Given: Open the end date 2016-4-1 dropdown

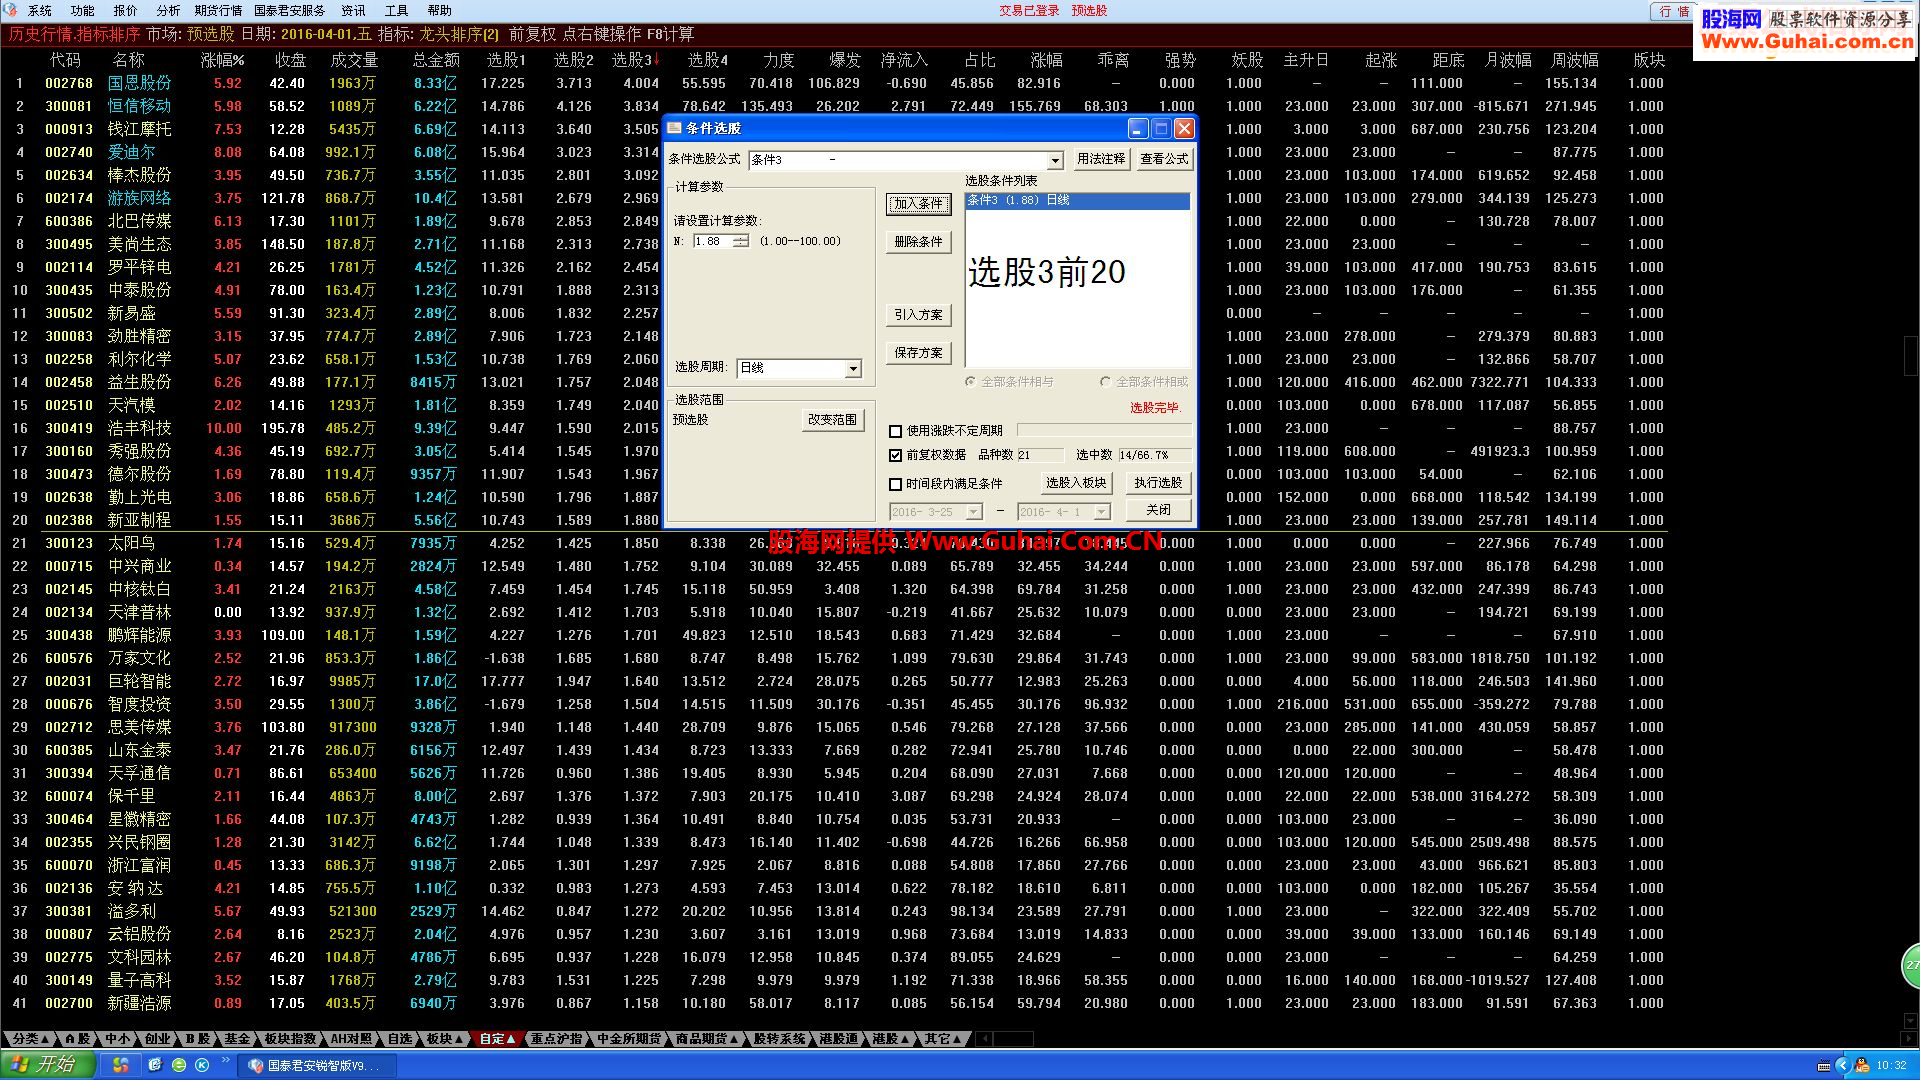Looking at the screenshot, I should 1101,512.
